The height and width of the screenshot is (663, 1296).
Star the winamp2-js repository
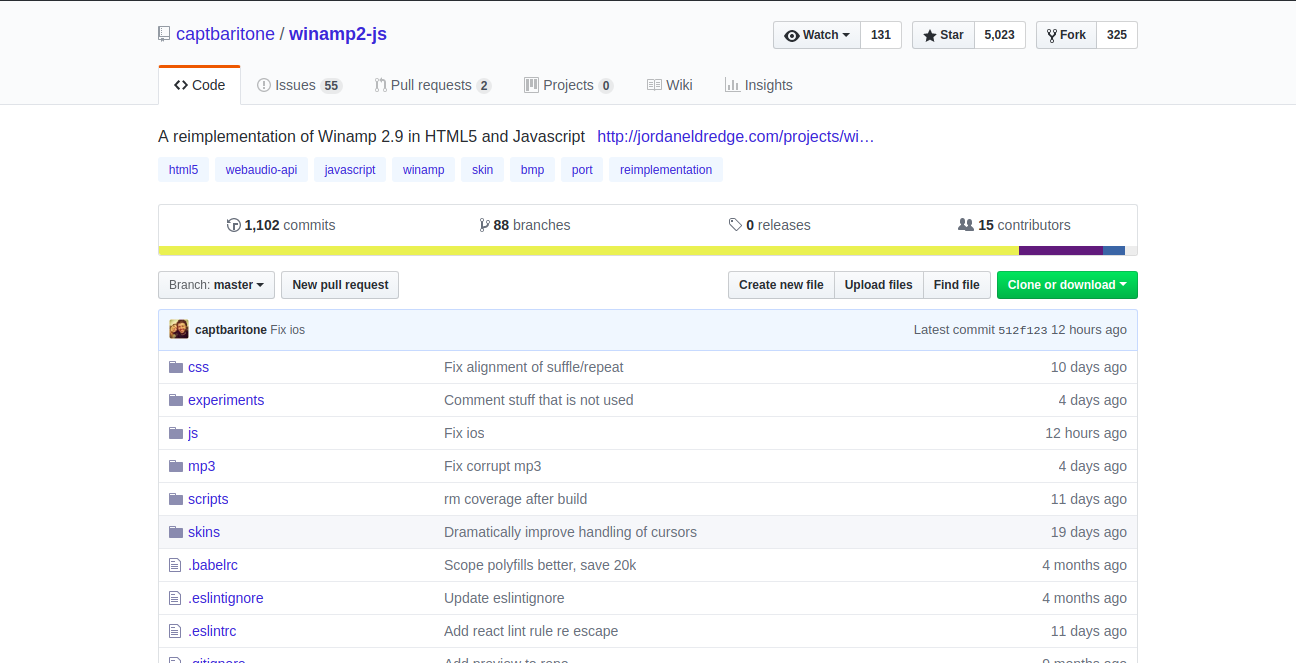943,35
